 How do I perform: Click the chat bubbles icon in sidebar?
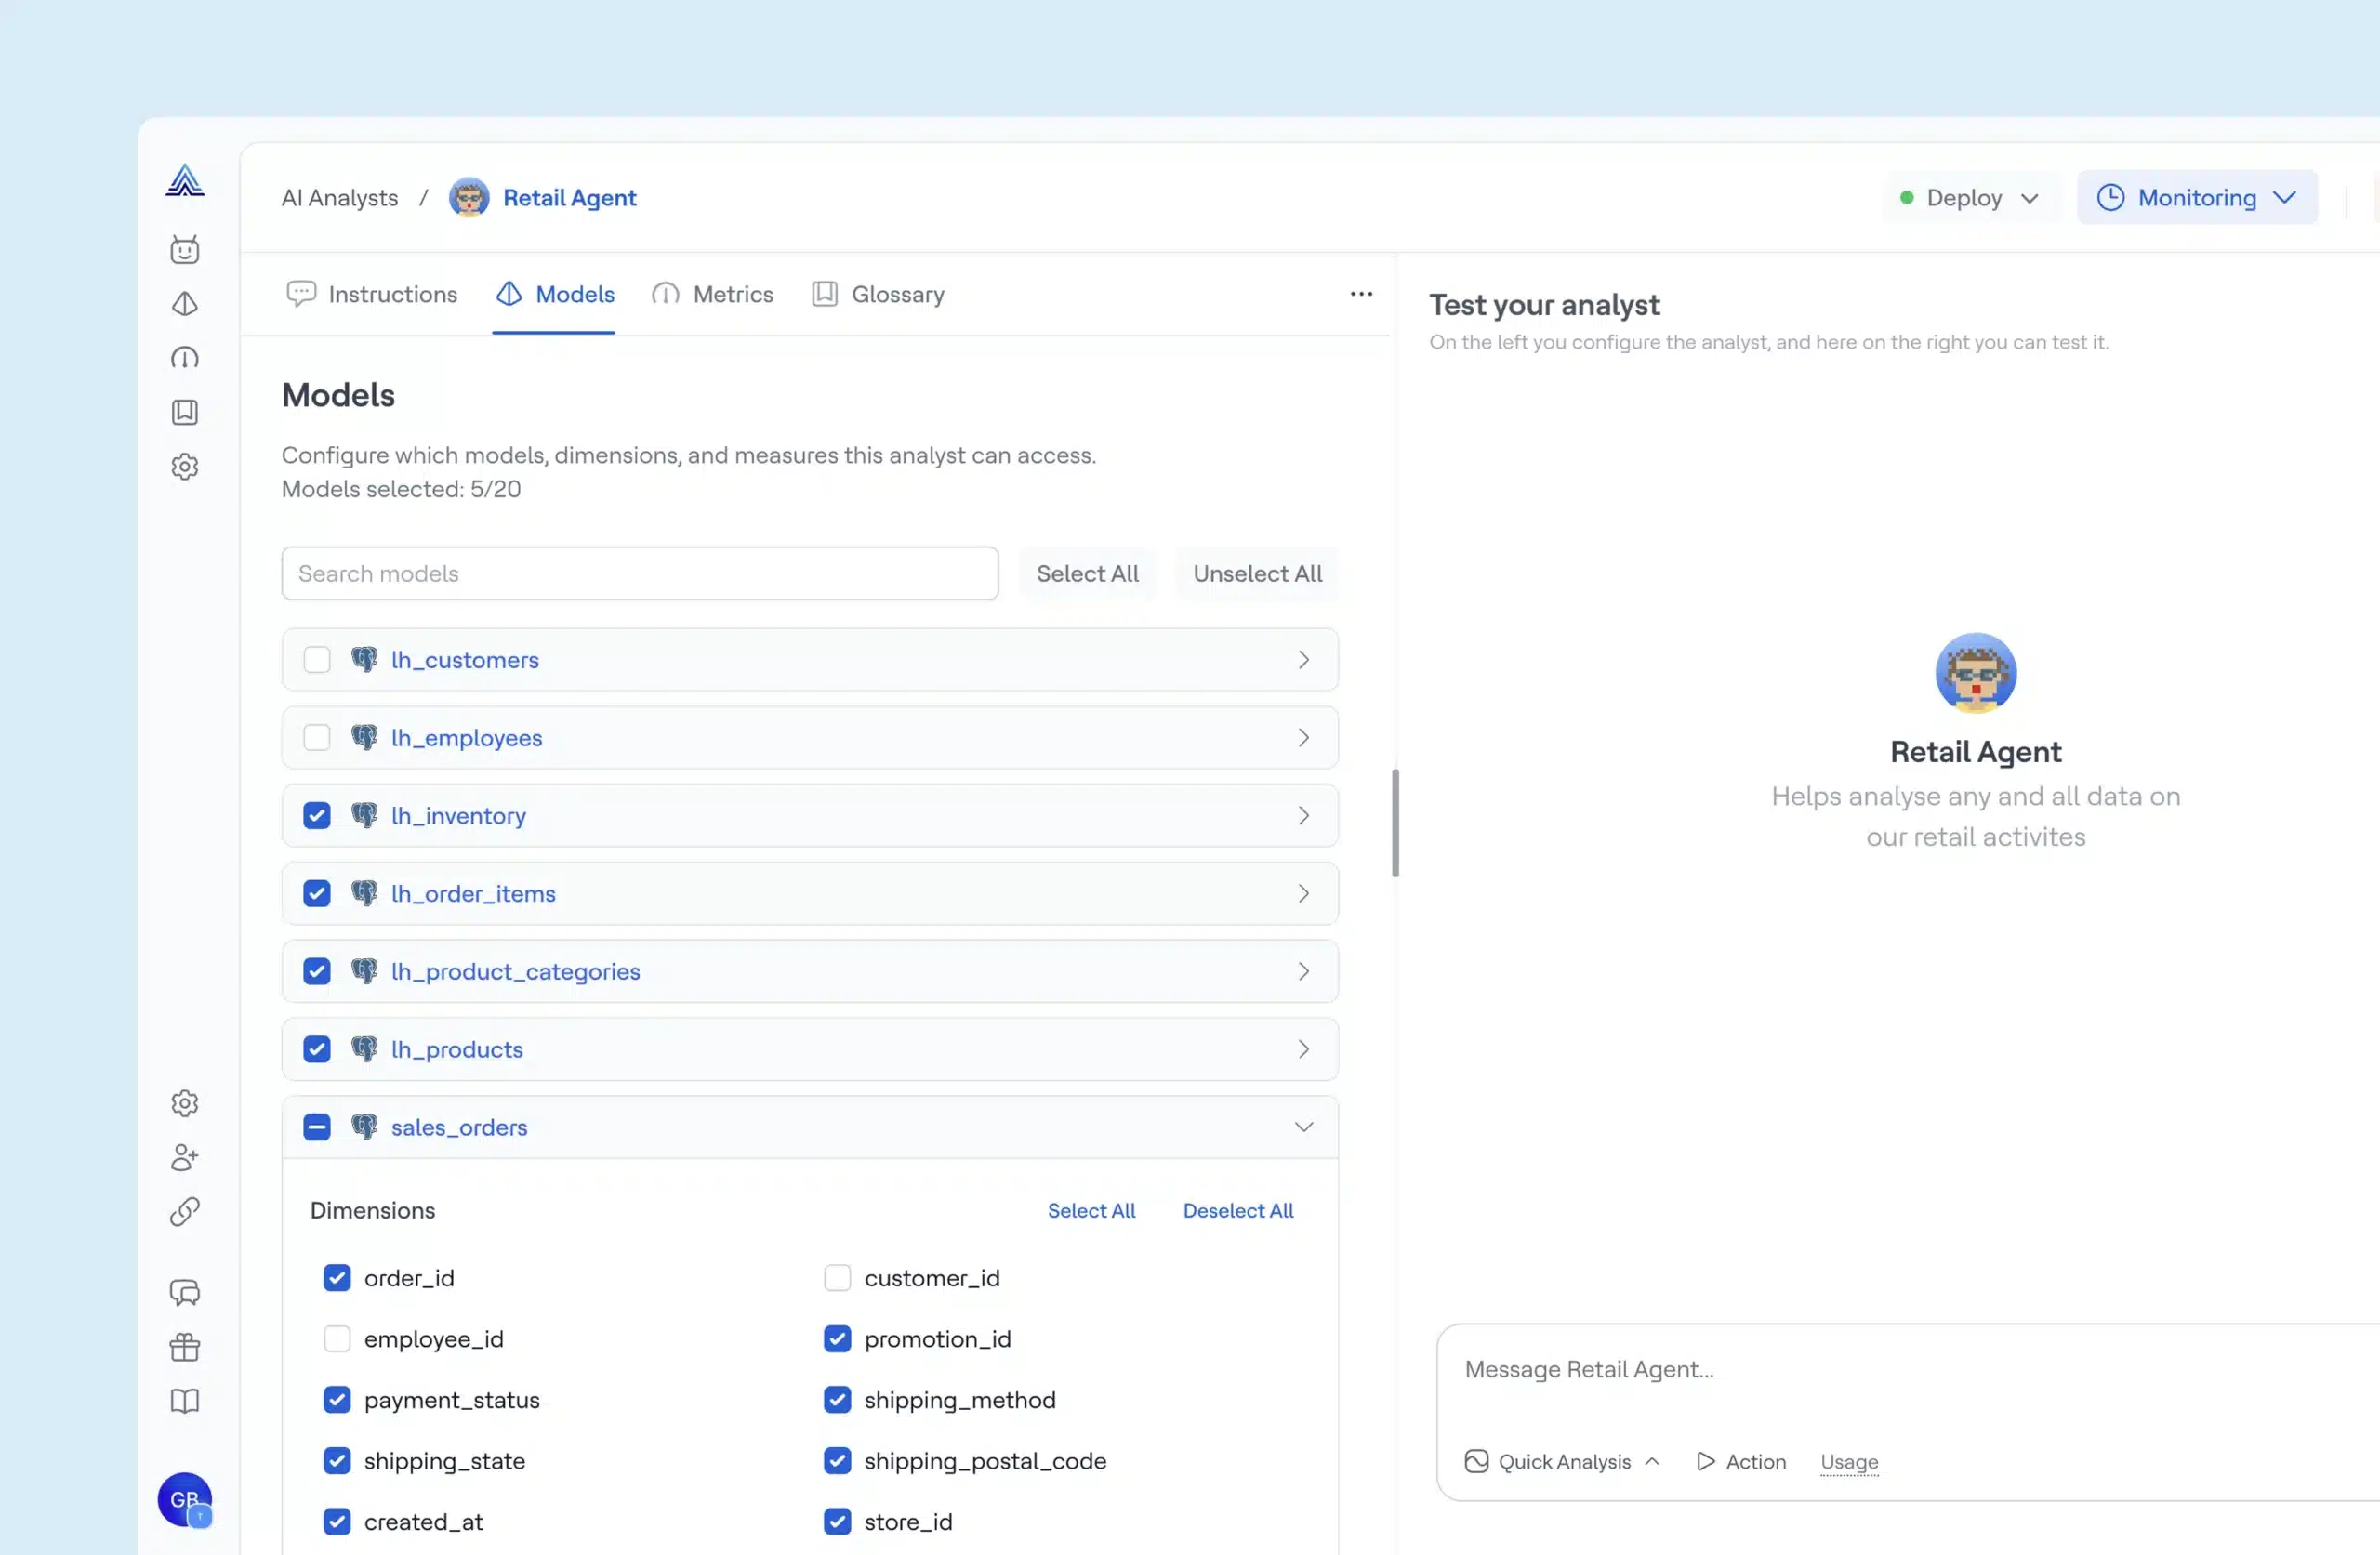coord(185,1292)
